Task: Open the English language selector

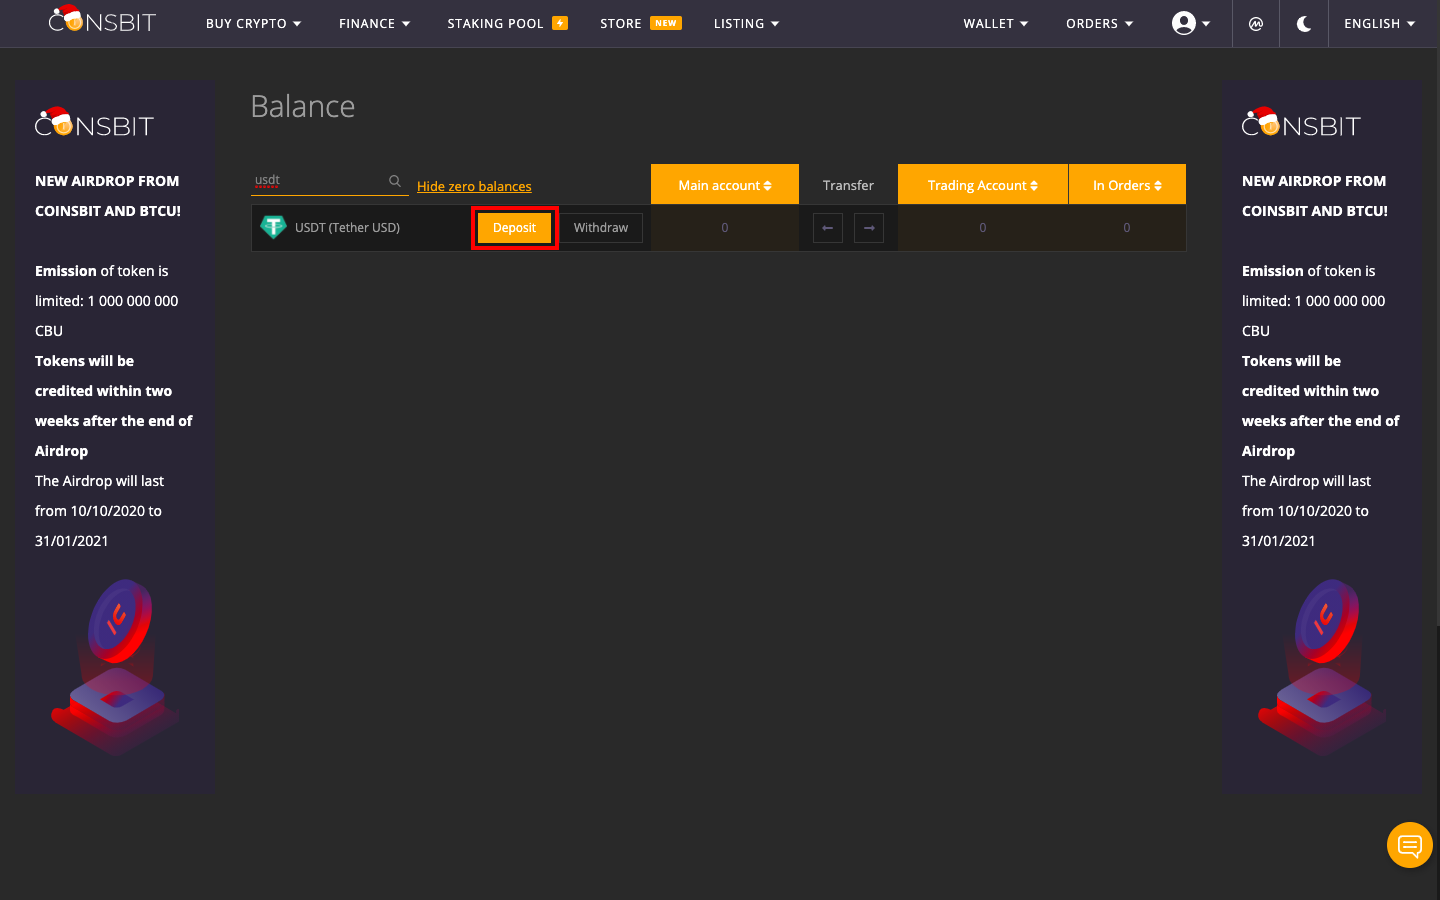Action: coord(1379,24)
